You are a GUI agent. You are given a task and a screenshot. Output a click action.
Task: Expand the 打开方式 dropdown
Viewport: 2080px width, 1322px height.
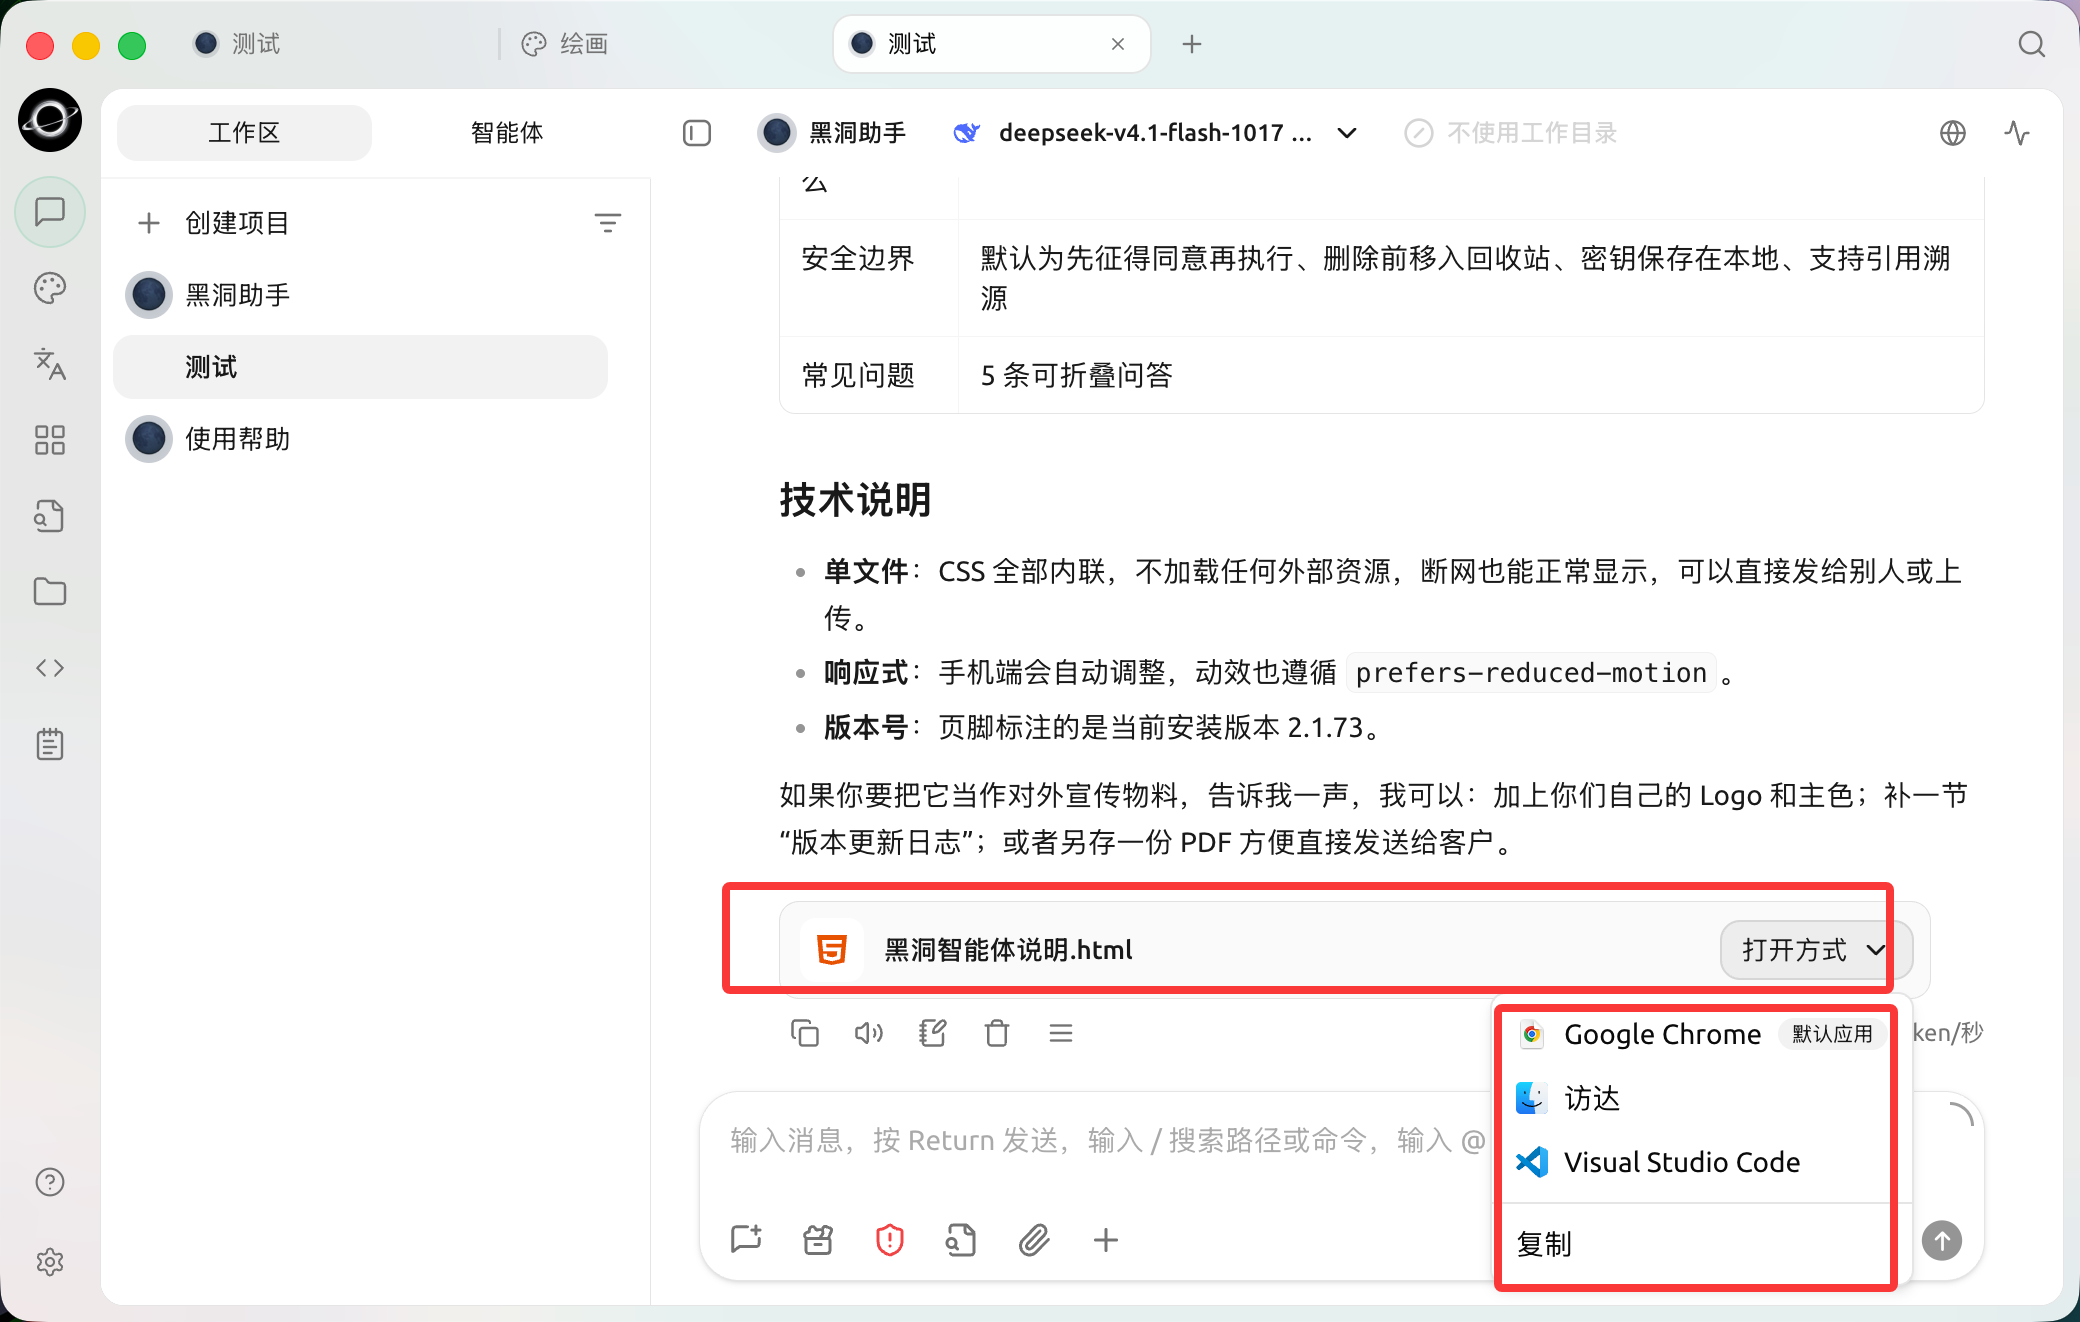click(x=1815, y=950)
